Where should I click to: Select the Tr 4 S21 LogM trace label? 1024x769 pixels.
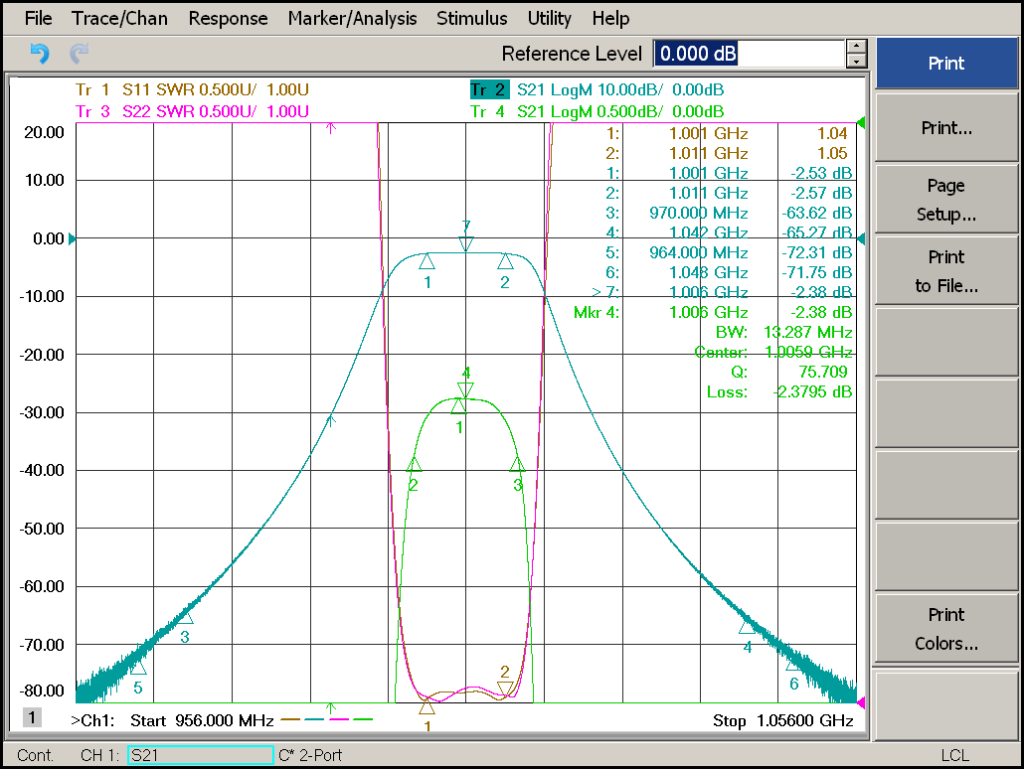(x=597, y=112)
